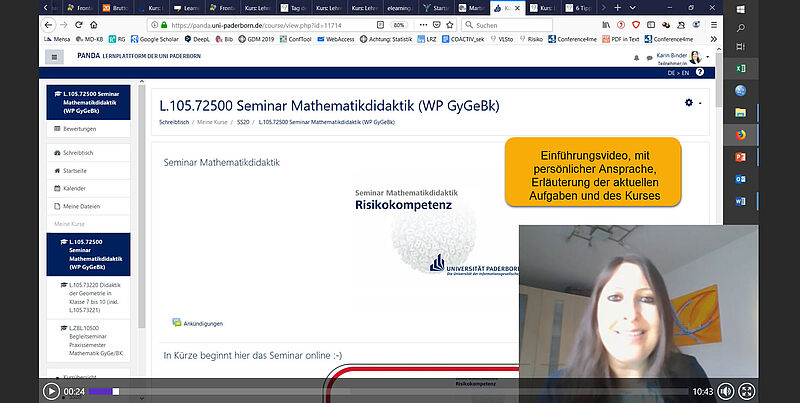The width and height of the screenshot is (800, 403).
Task: Open the PDF in Text bookmark
Action: point(620,39)
